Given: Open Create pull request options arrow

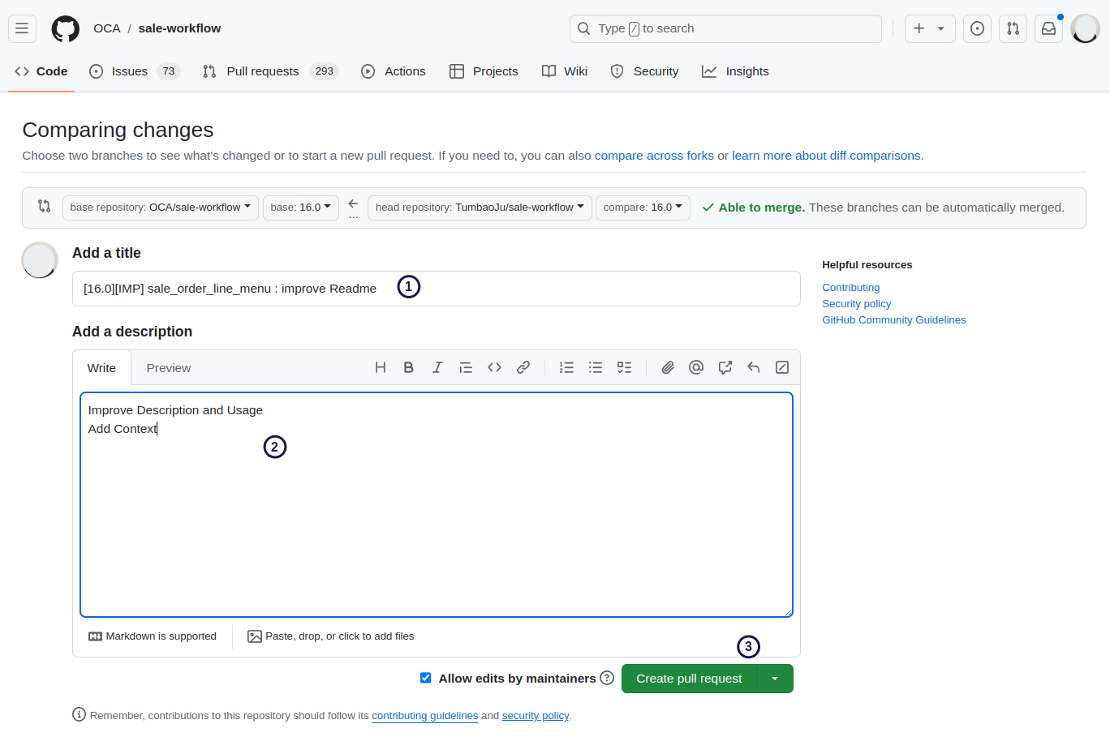Looking at the screenshot, I should coord(775,679).
